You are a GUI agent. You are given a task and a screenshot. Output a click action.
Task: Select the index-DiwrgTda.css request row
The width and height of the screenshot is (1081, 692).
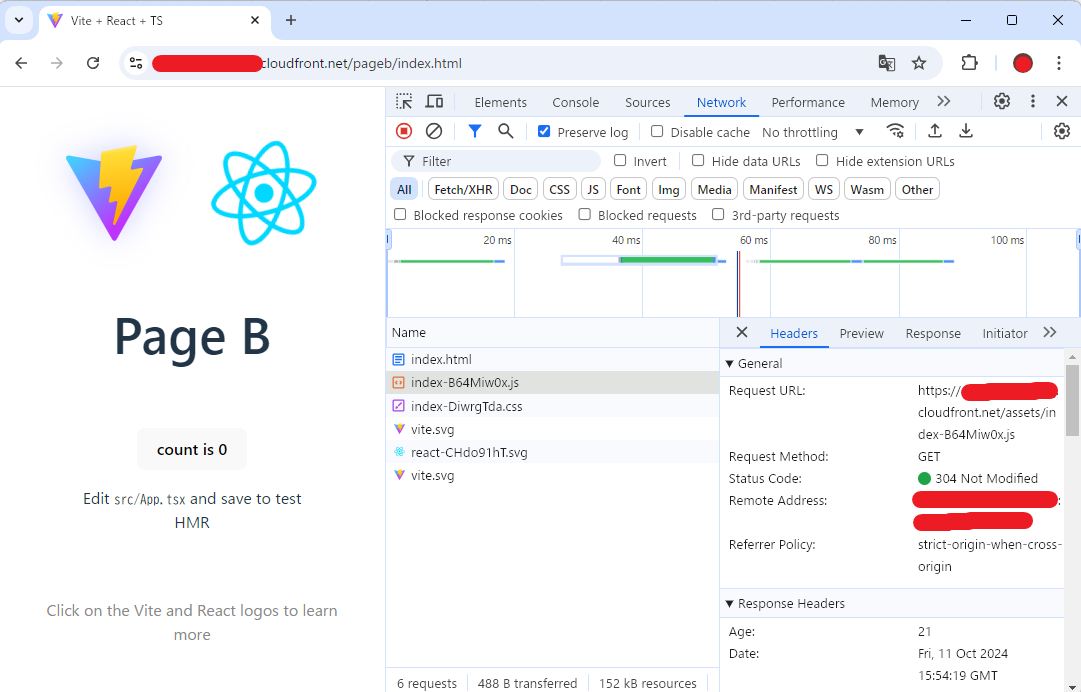[552, 406]
